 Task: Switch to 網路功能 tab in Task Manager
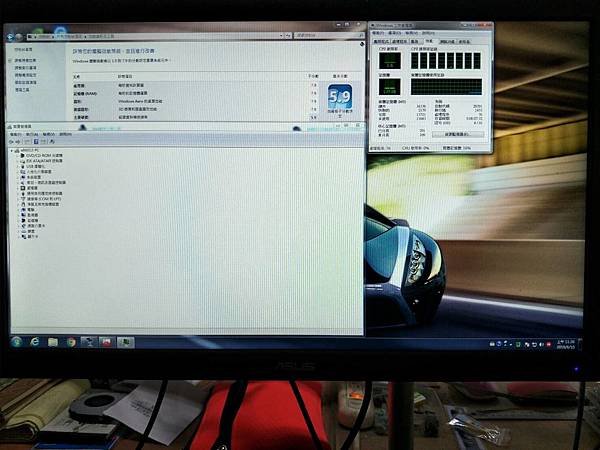[x=447, y=41]
